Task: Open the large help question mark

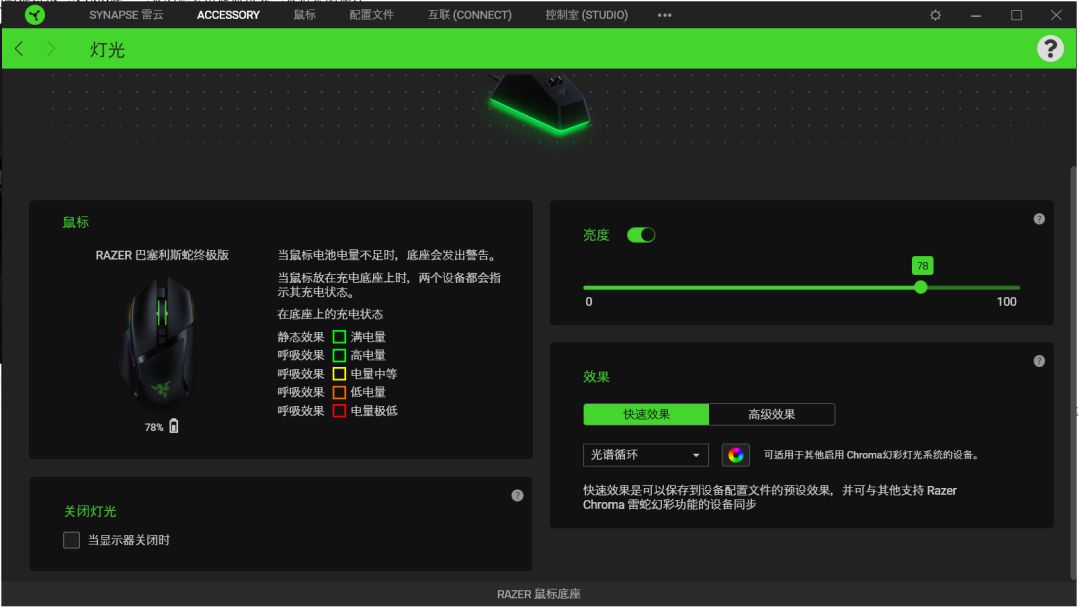Action: click(1050, 48)
